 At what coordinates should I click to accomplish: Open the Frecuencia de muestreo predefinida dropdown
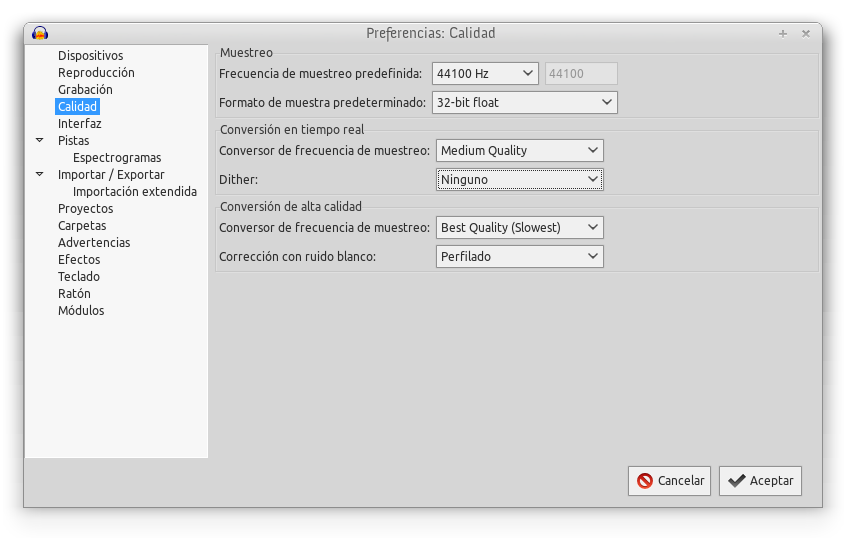tap(486, 73)
